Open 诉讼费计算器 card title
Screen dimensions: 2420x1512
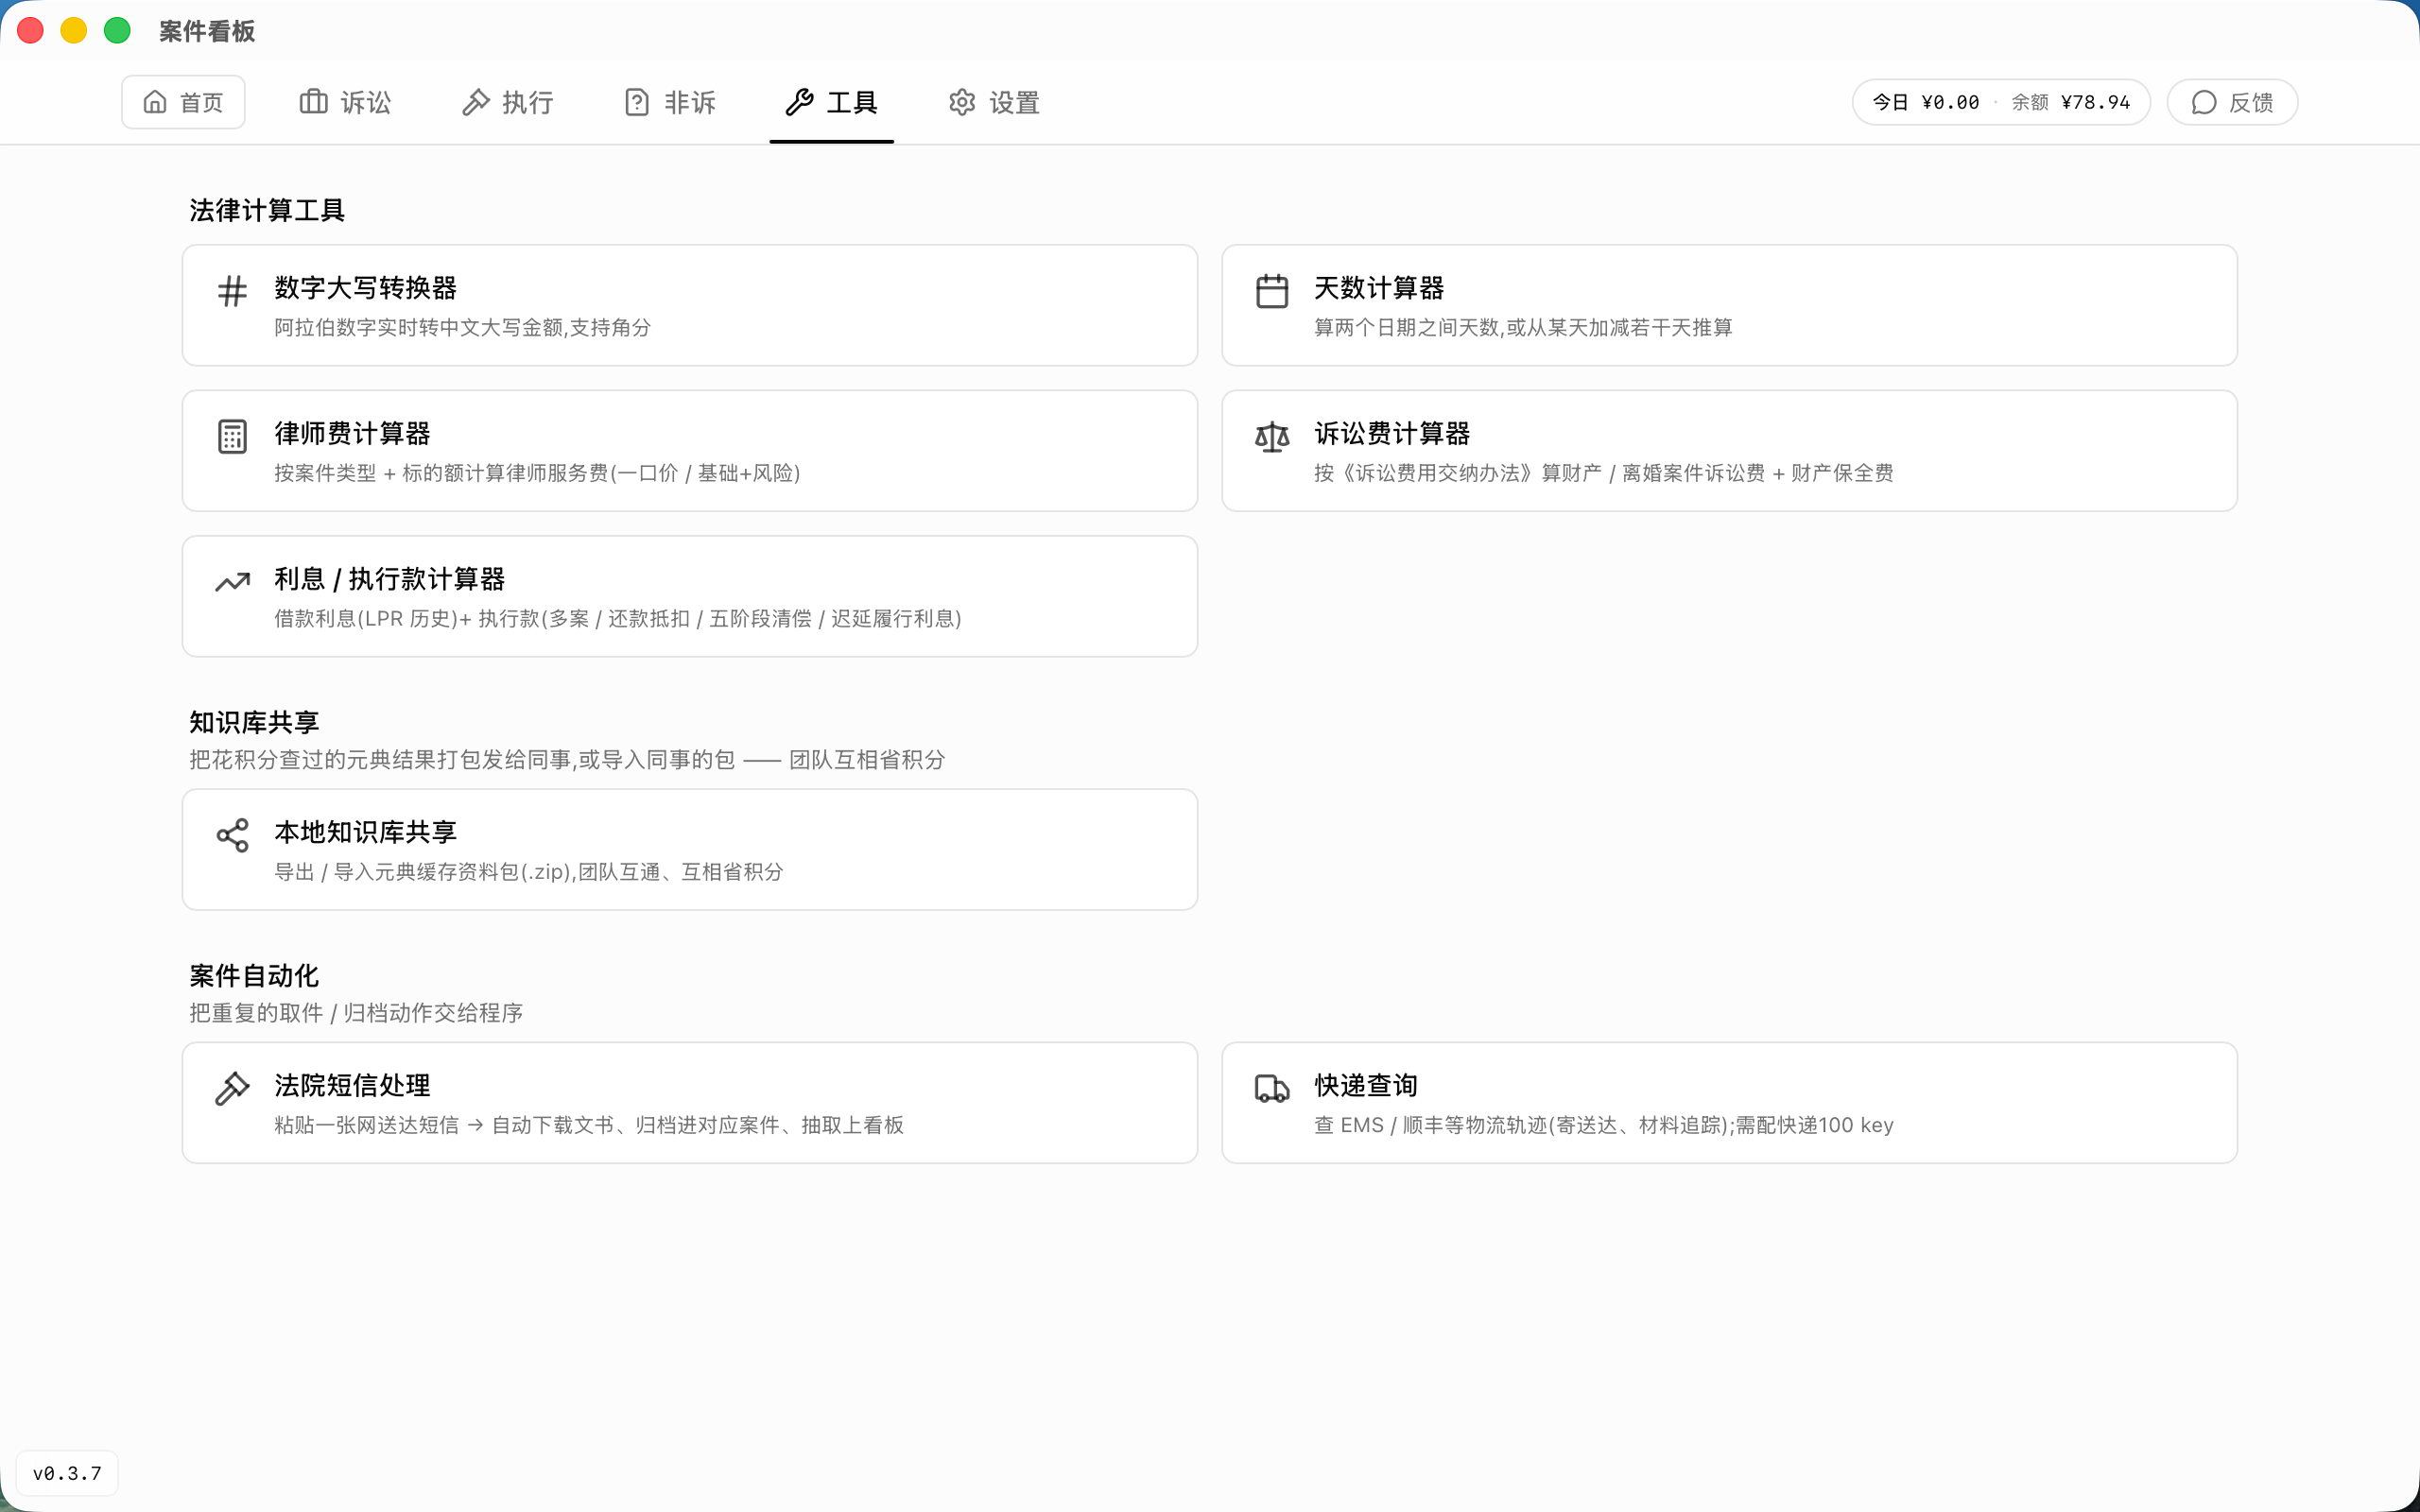tap(1392, 433)
